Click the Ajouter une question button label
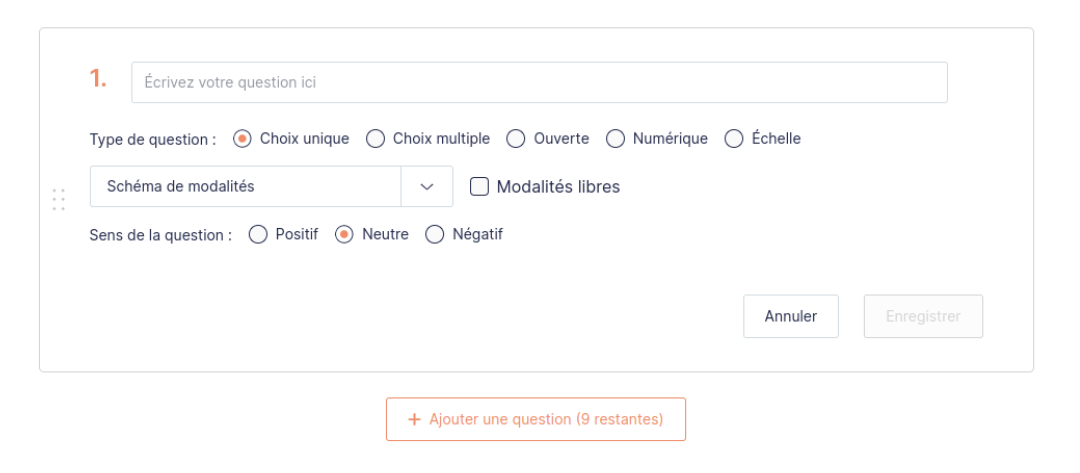The height and width of the screenshot is (473, 1080). tap(546, 420)
